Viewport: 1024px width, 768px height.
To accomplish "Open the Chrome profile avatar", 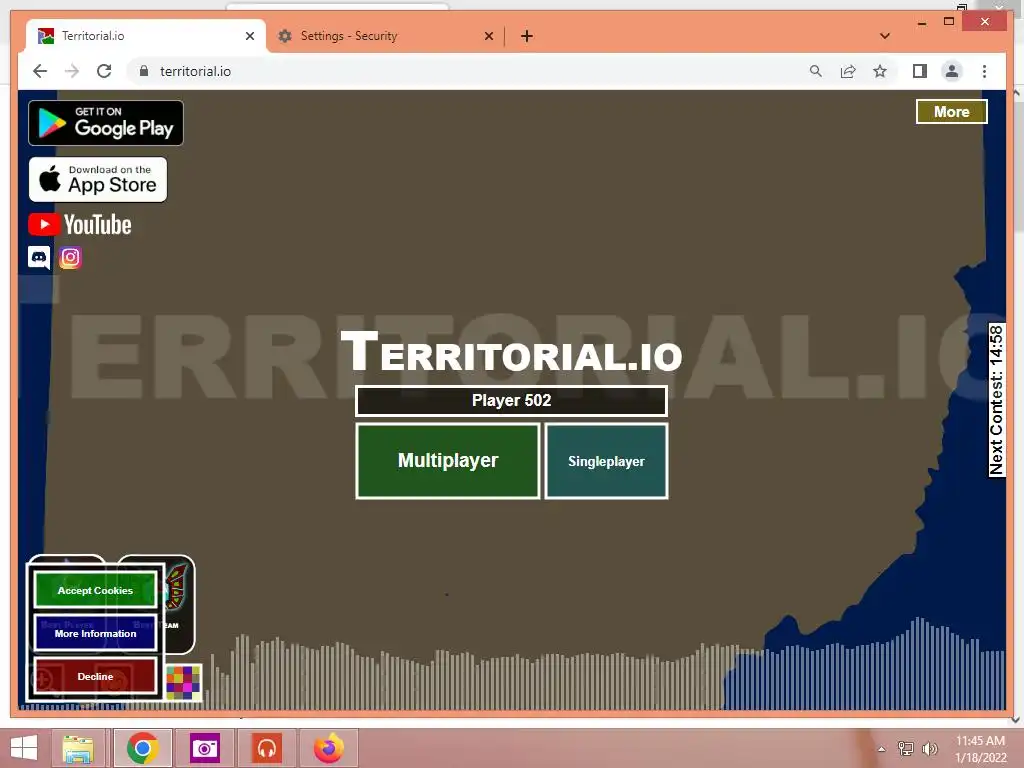I will (952, 71).
